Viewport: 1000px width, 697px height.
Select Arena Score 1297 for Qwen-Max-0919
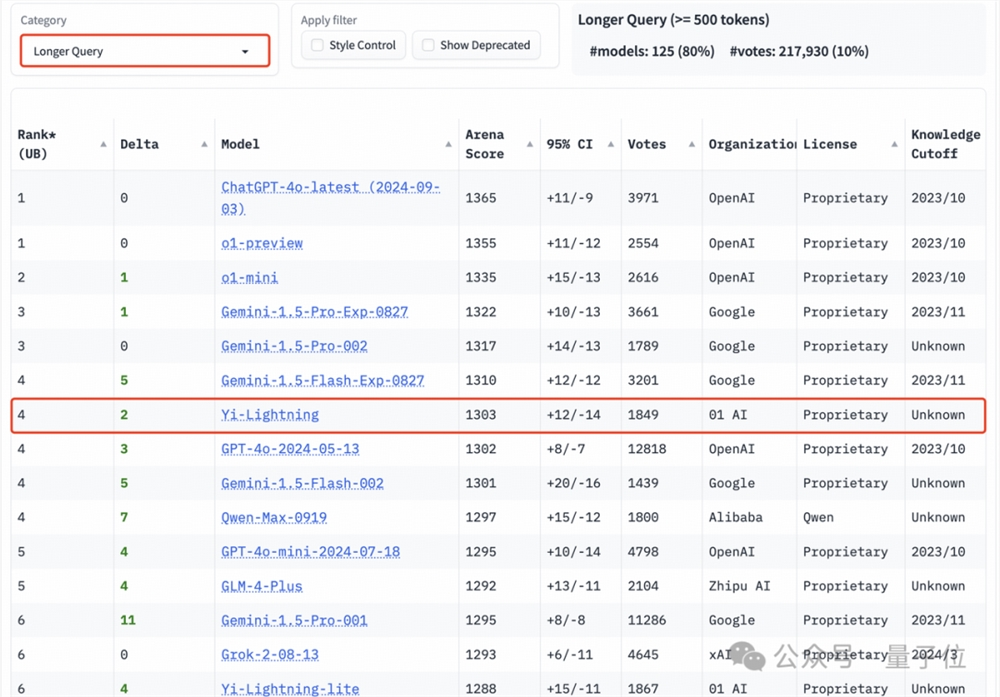tap(480, 517)
